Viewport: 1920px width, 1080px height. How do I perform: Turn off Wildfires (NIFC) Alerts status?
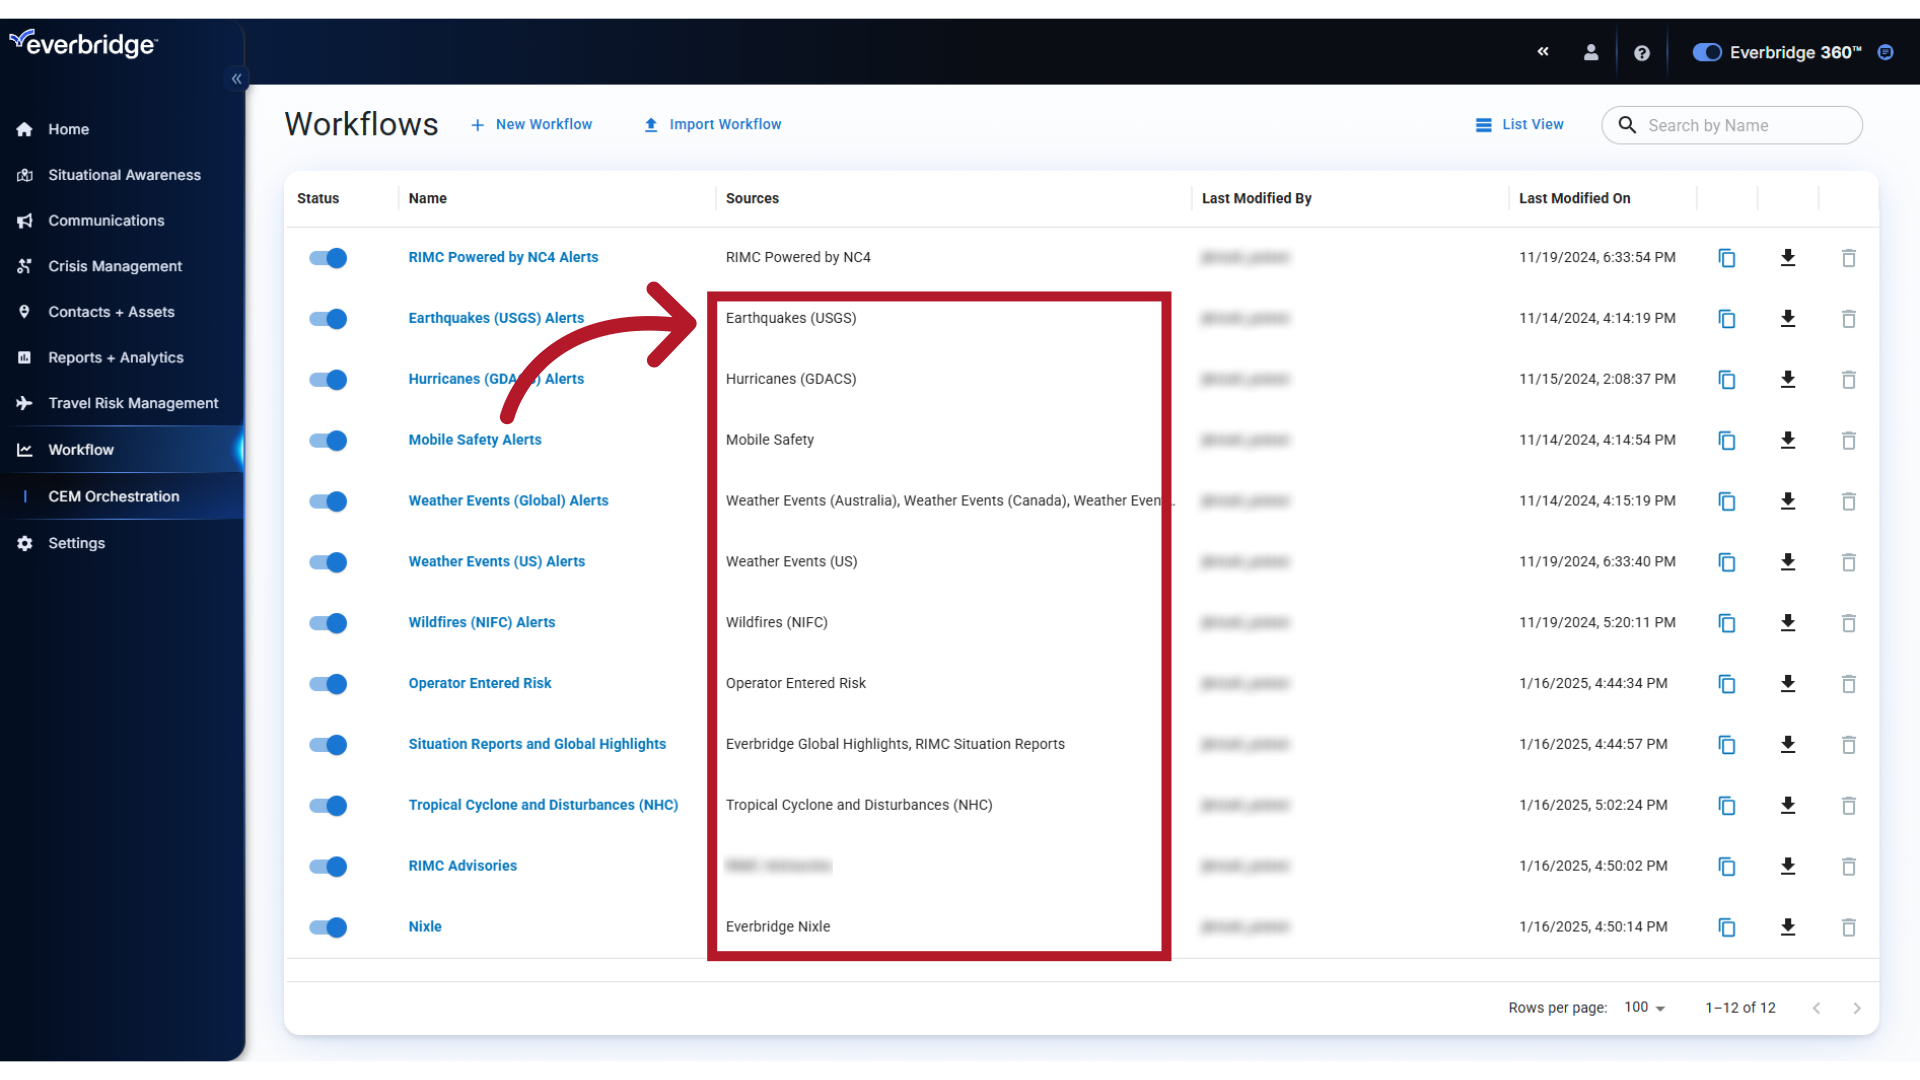[328, 623]
